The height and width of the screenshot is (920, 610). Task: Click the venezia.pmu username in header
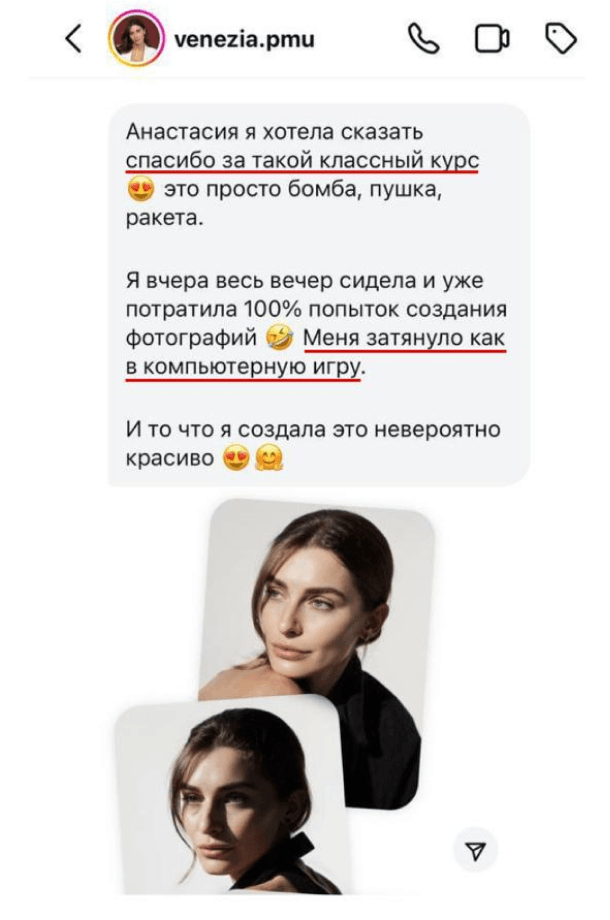[245, 40]
